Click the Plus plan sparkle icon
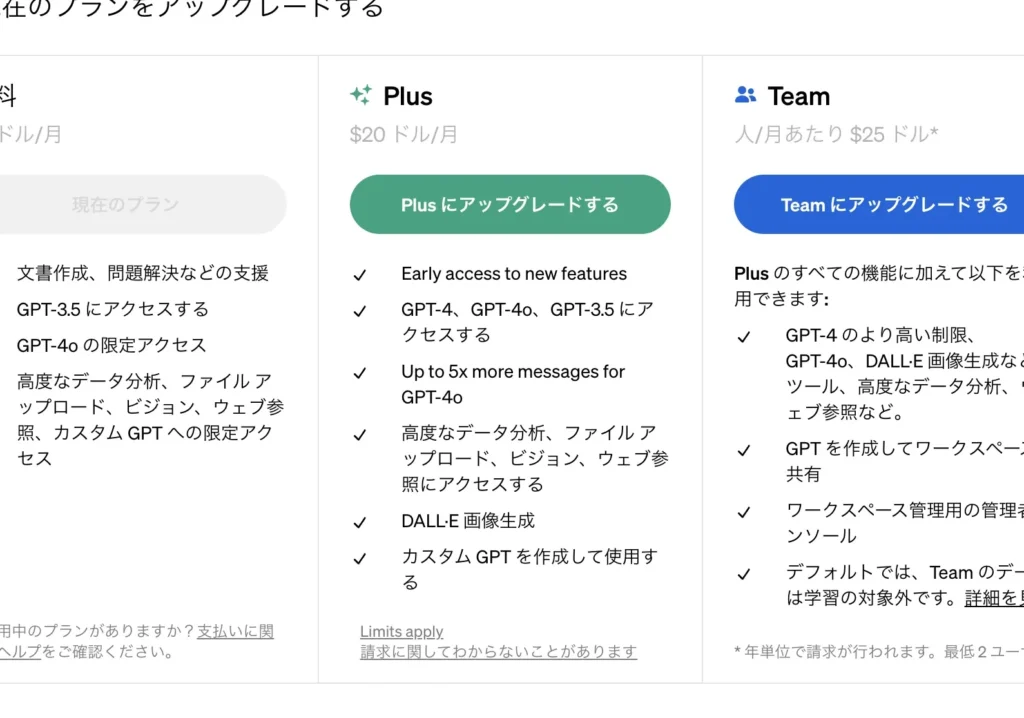The height and width of the screenshot is (718, 1024). point(361,96)
